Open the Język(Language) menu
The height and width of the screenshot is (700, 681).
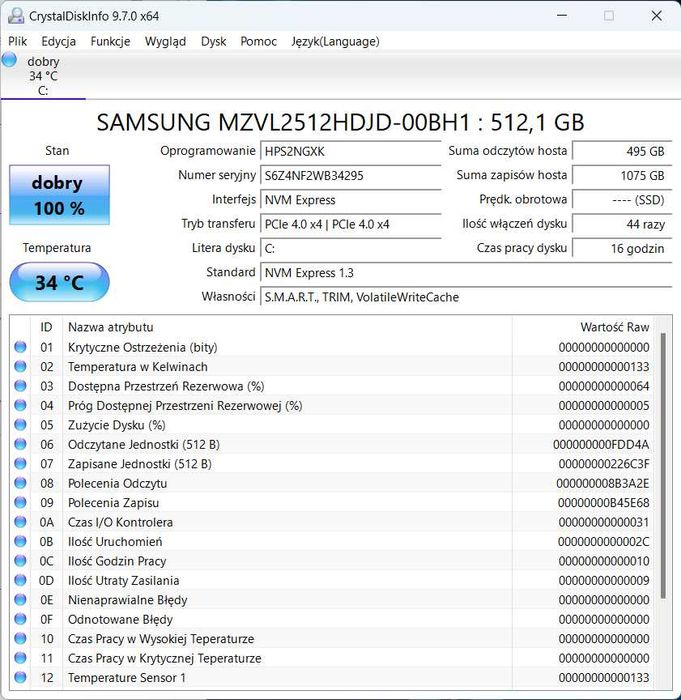(x=335, y=42)
